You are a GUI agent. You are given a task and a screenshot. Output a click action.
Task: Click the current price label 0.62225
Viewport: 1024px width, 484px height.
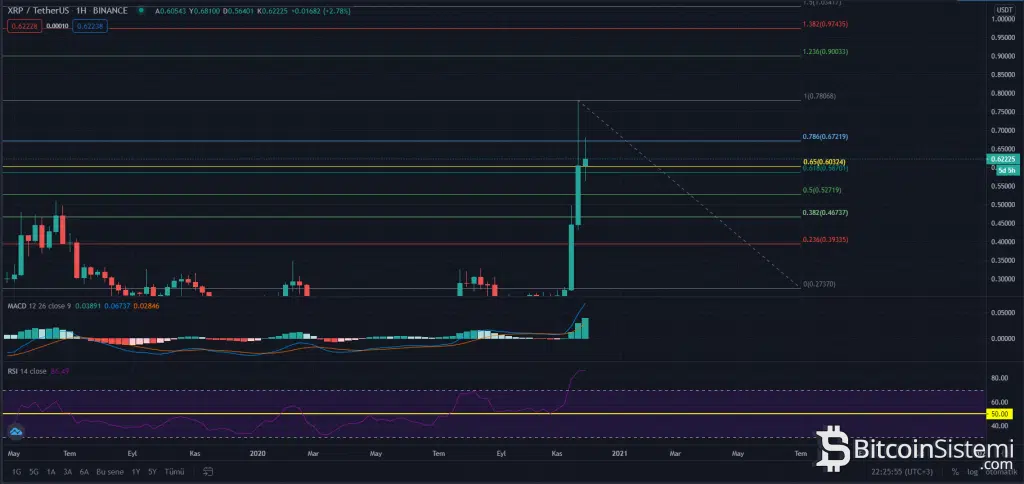1001,158
